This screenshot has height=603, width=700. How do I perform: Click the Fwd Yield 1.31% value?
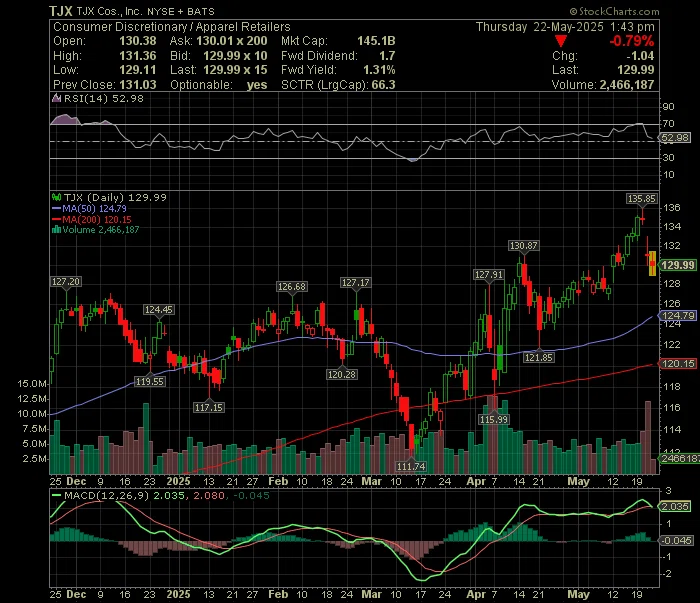(x=379, y=70)
